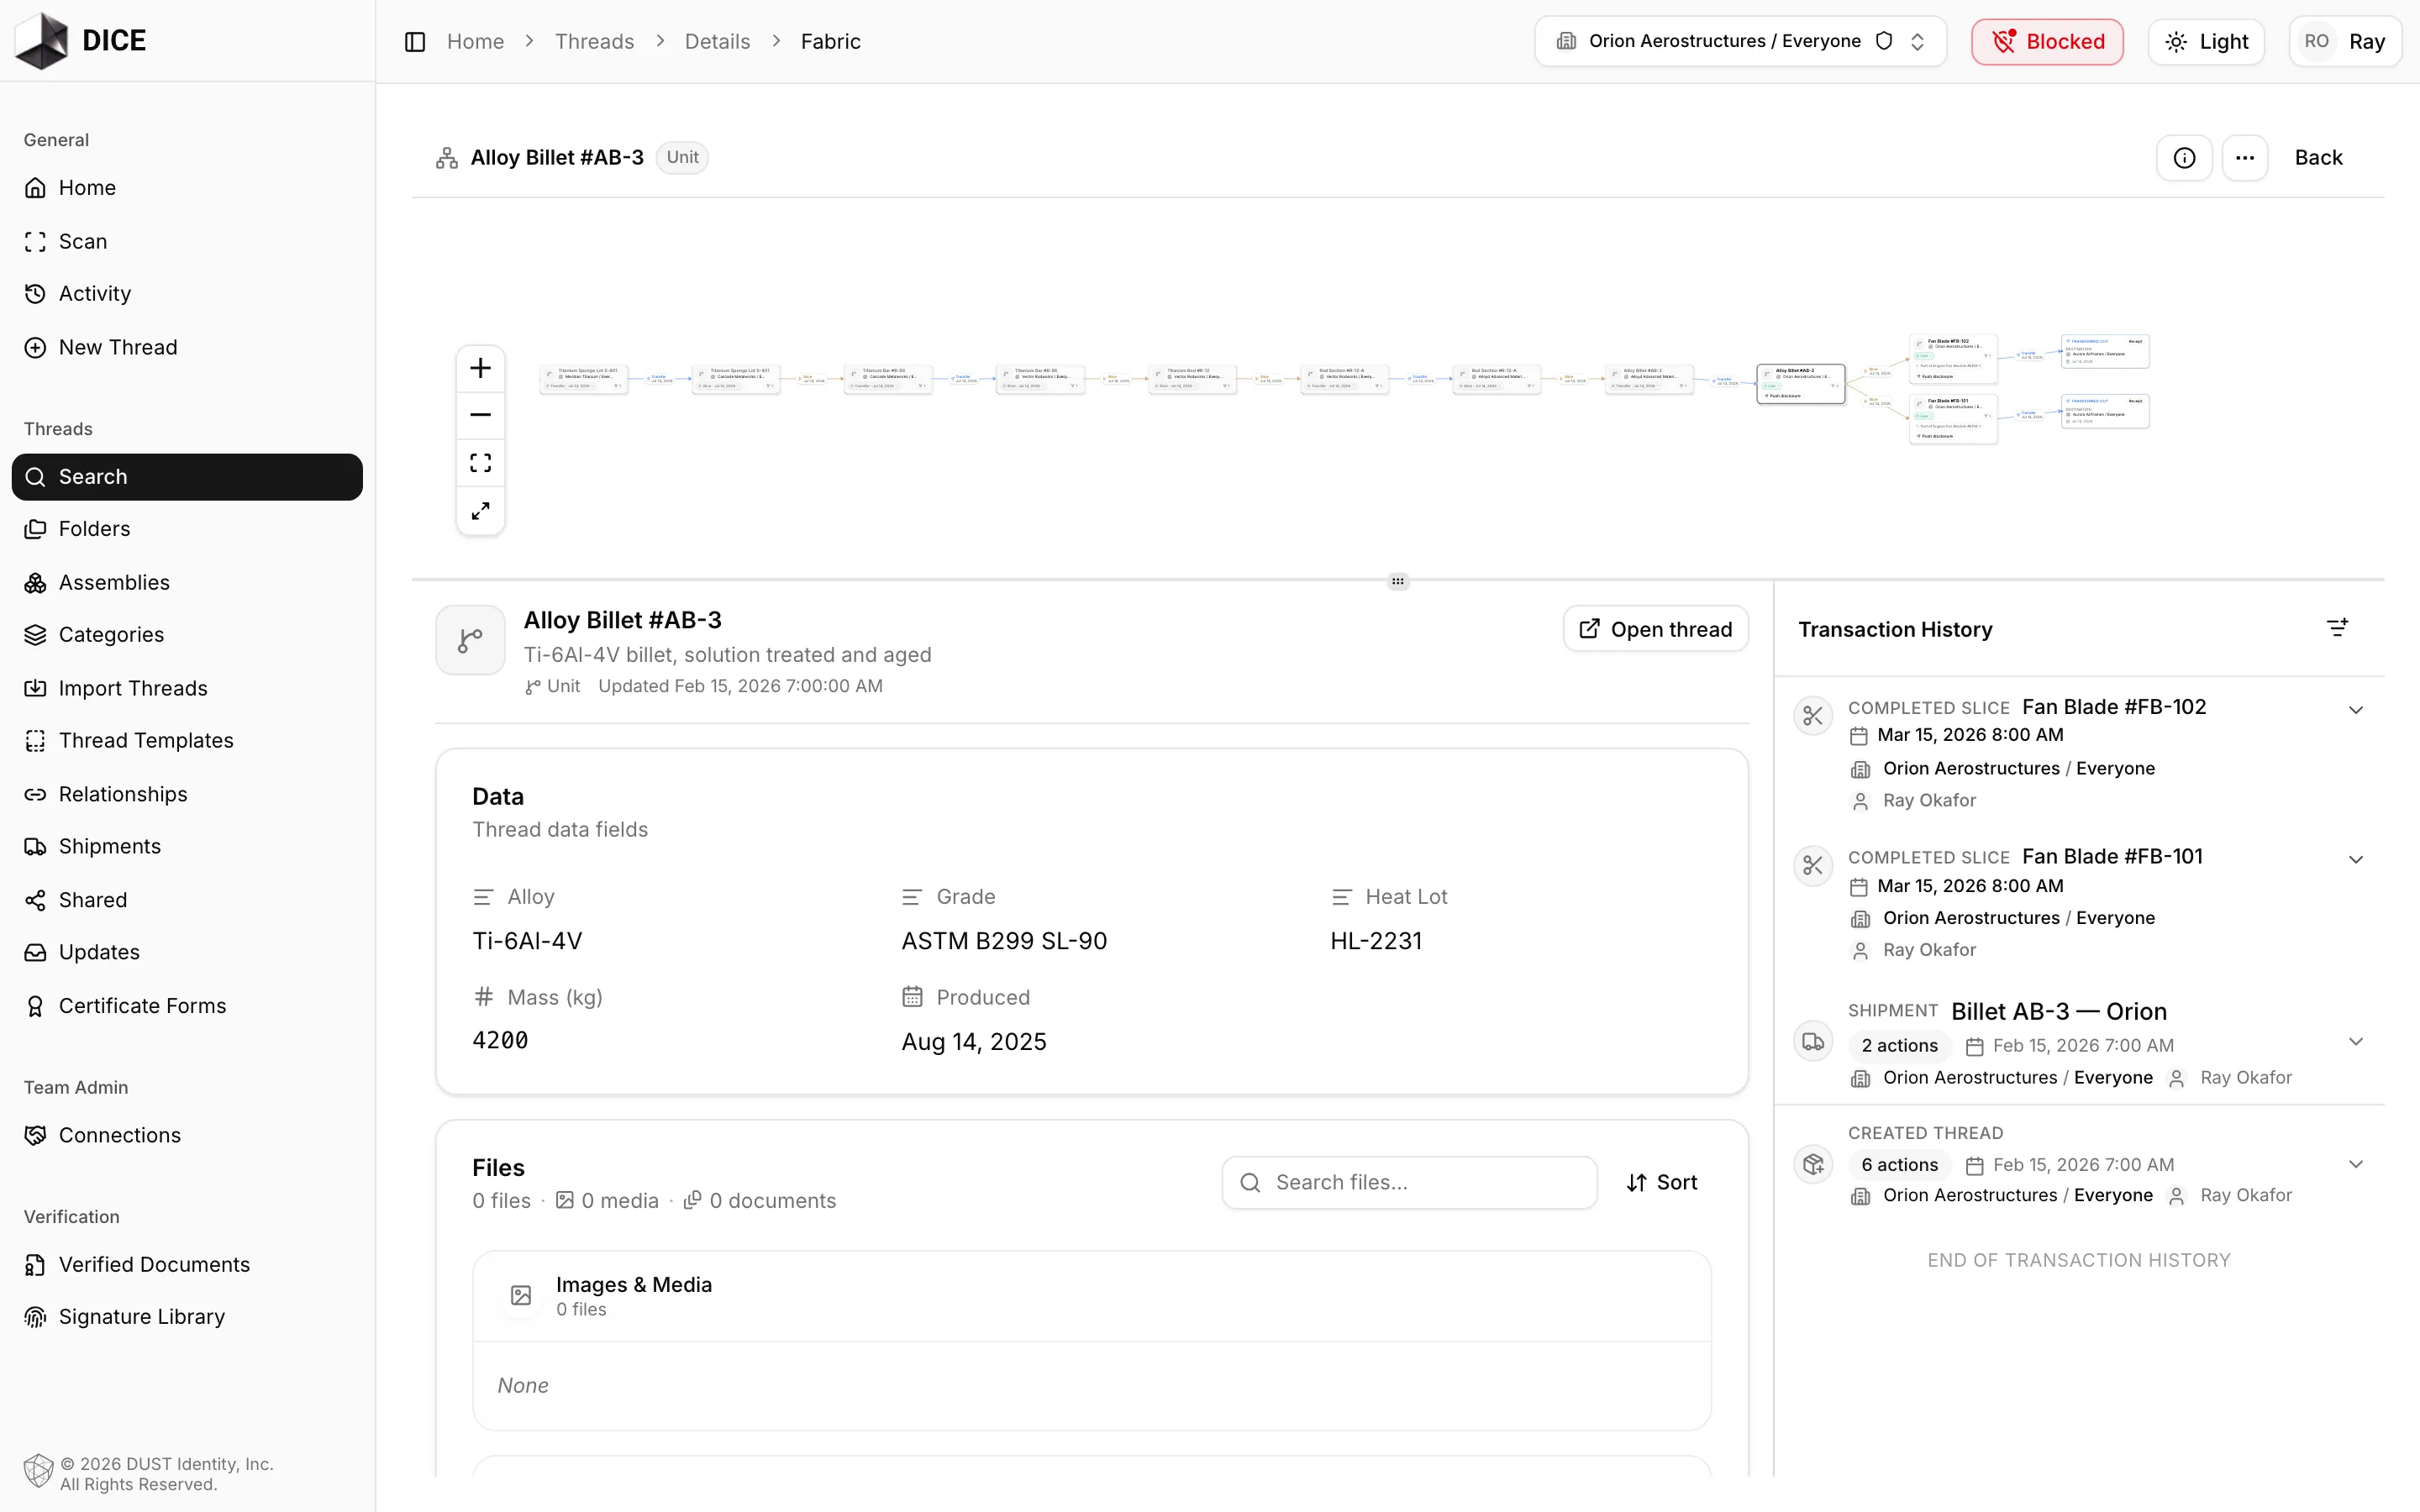Click the sort arrows icon in Files
The image size is (2420, 1512).
[1636, 1183]
